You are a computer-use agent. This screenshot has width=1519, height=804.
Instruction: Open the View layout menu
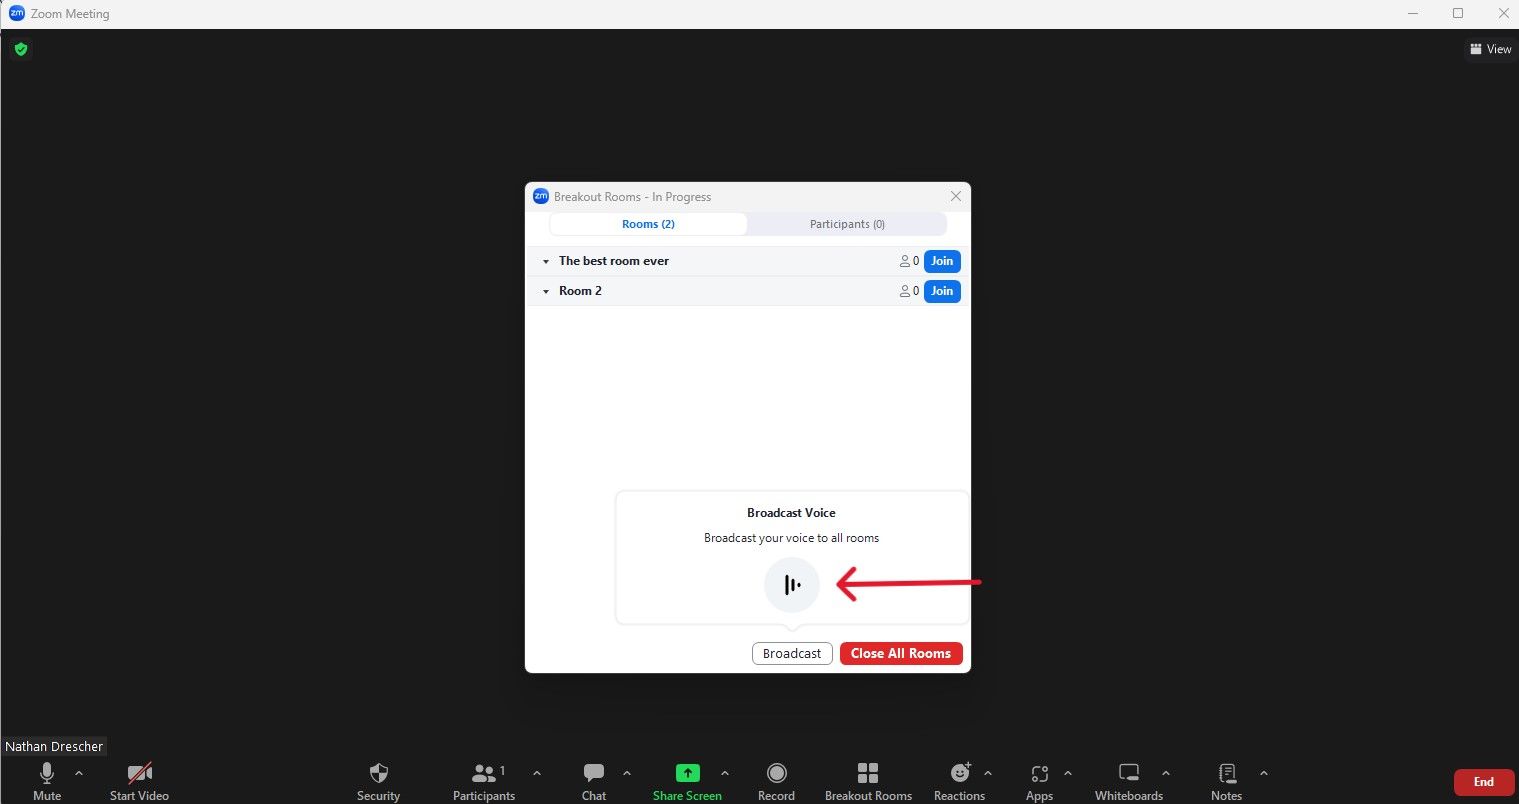[x=1490, y=49]
